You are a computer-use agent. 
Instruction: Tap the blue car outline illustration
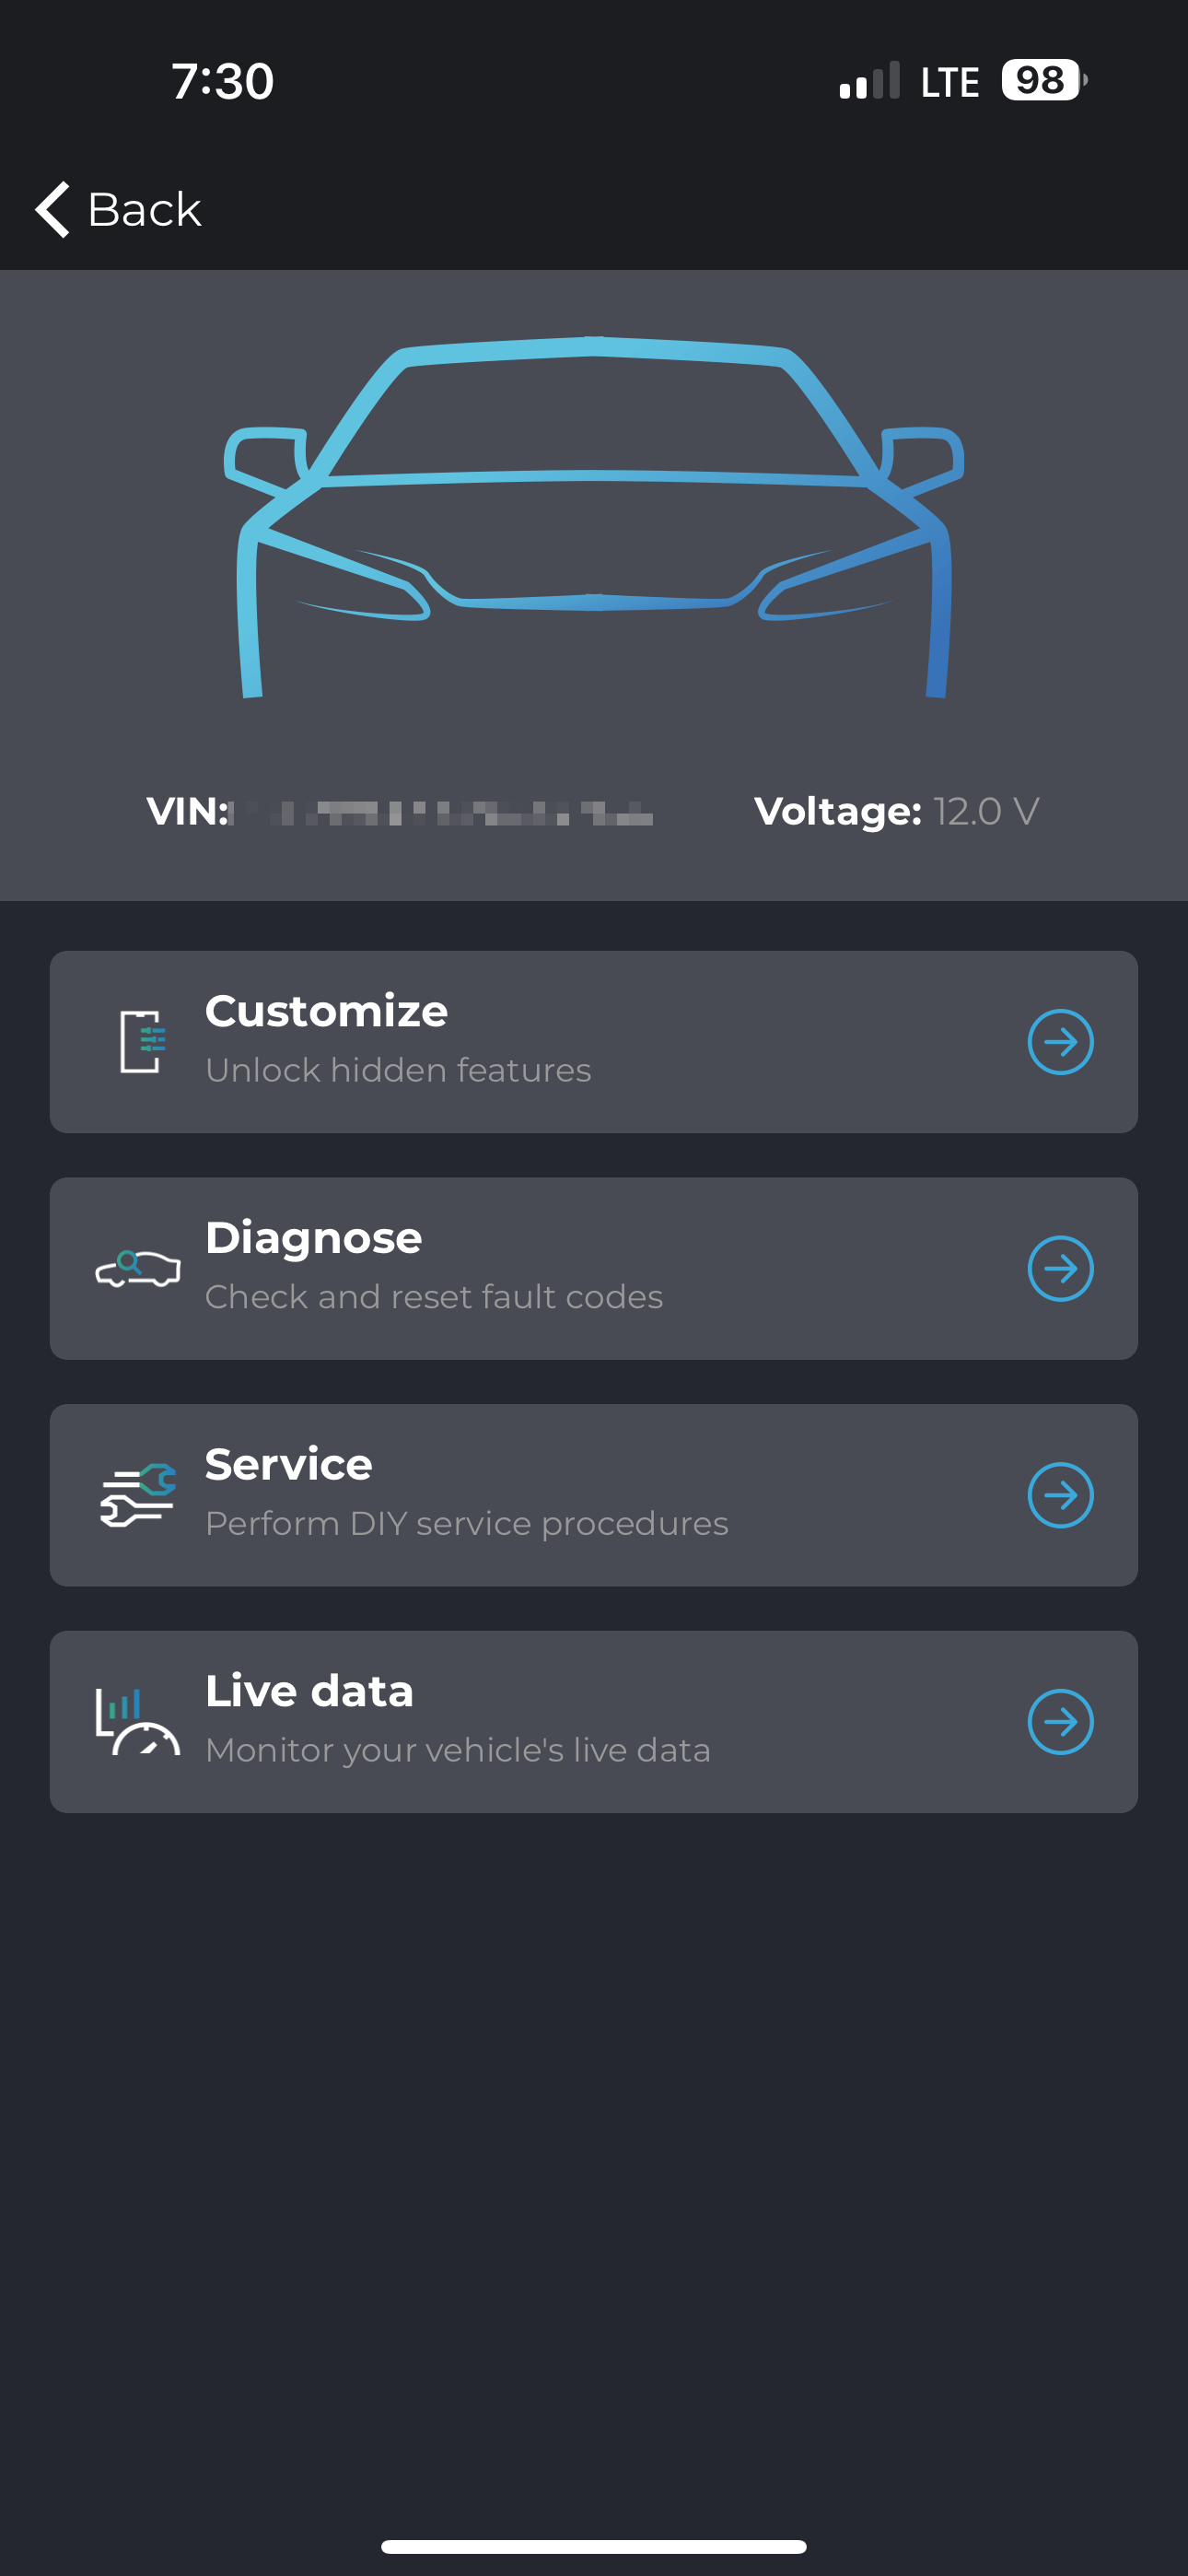pos(593,517)
